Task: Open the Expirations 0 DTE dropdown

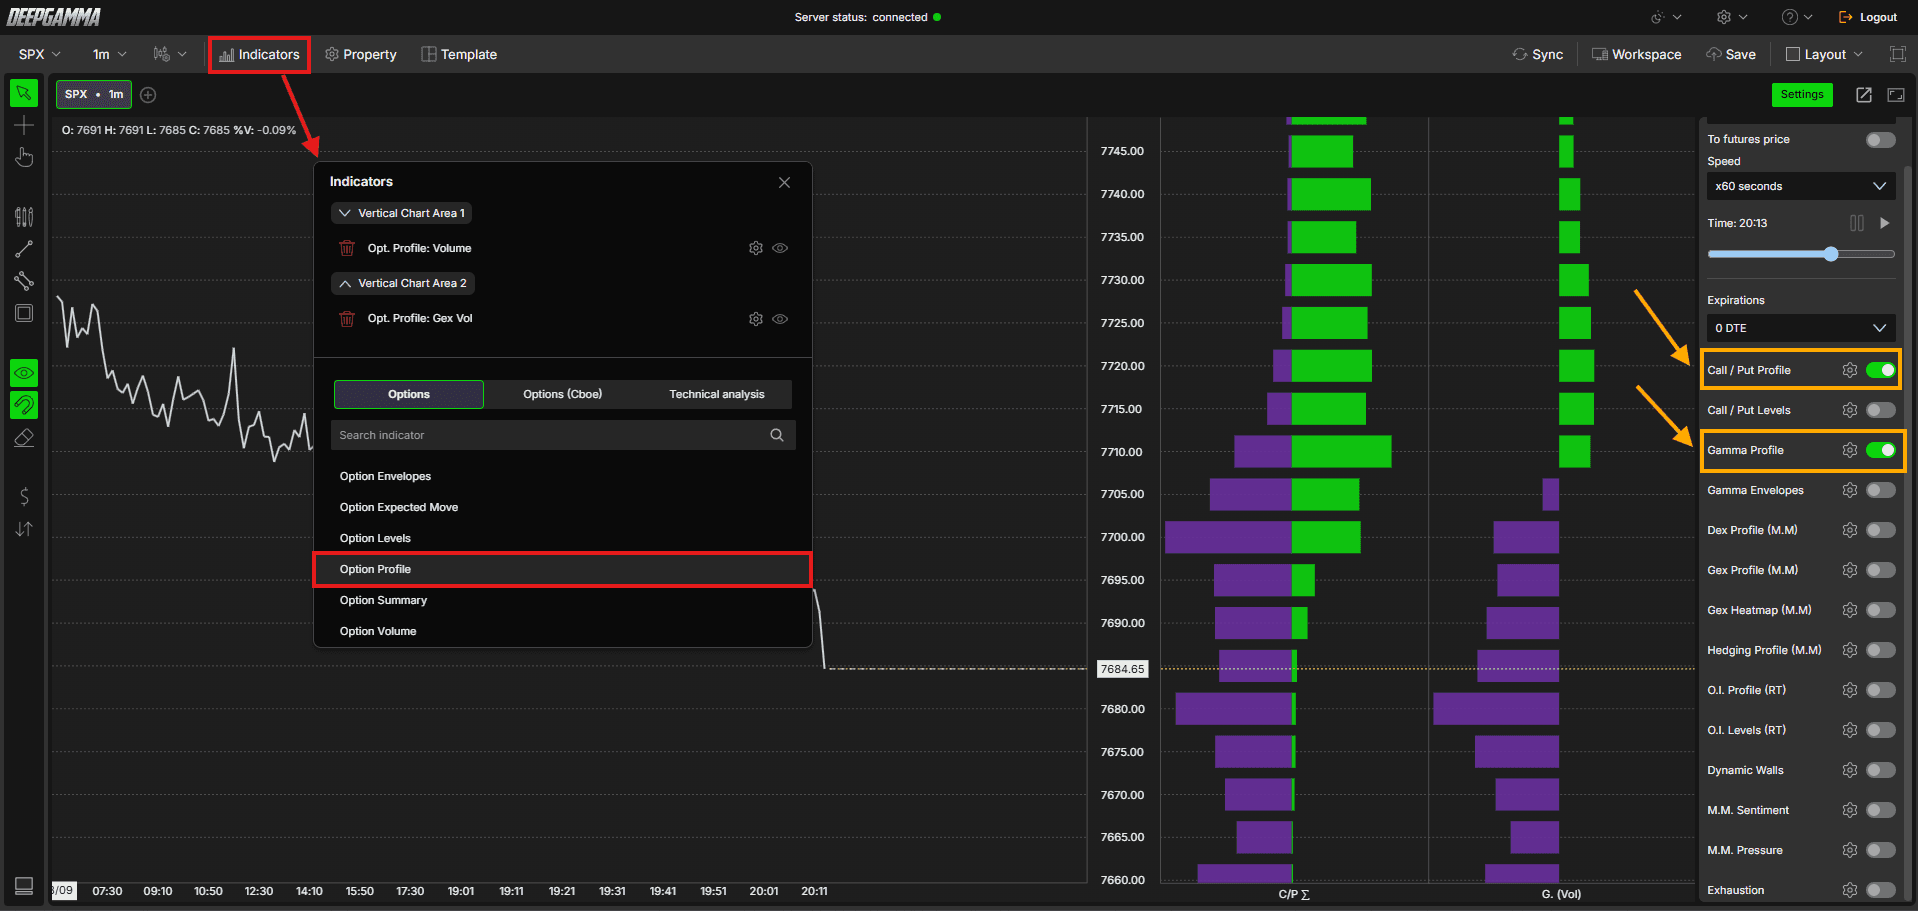Action: coord(1801,328)
